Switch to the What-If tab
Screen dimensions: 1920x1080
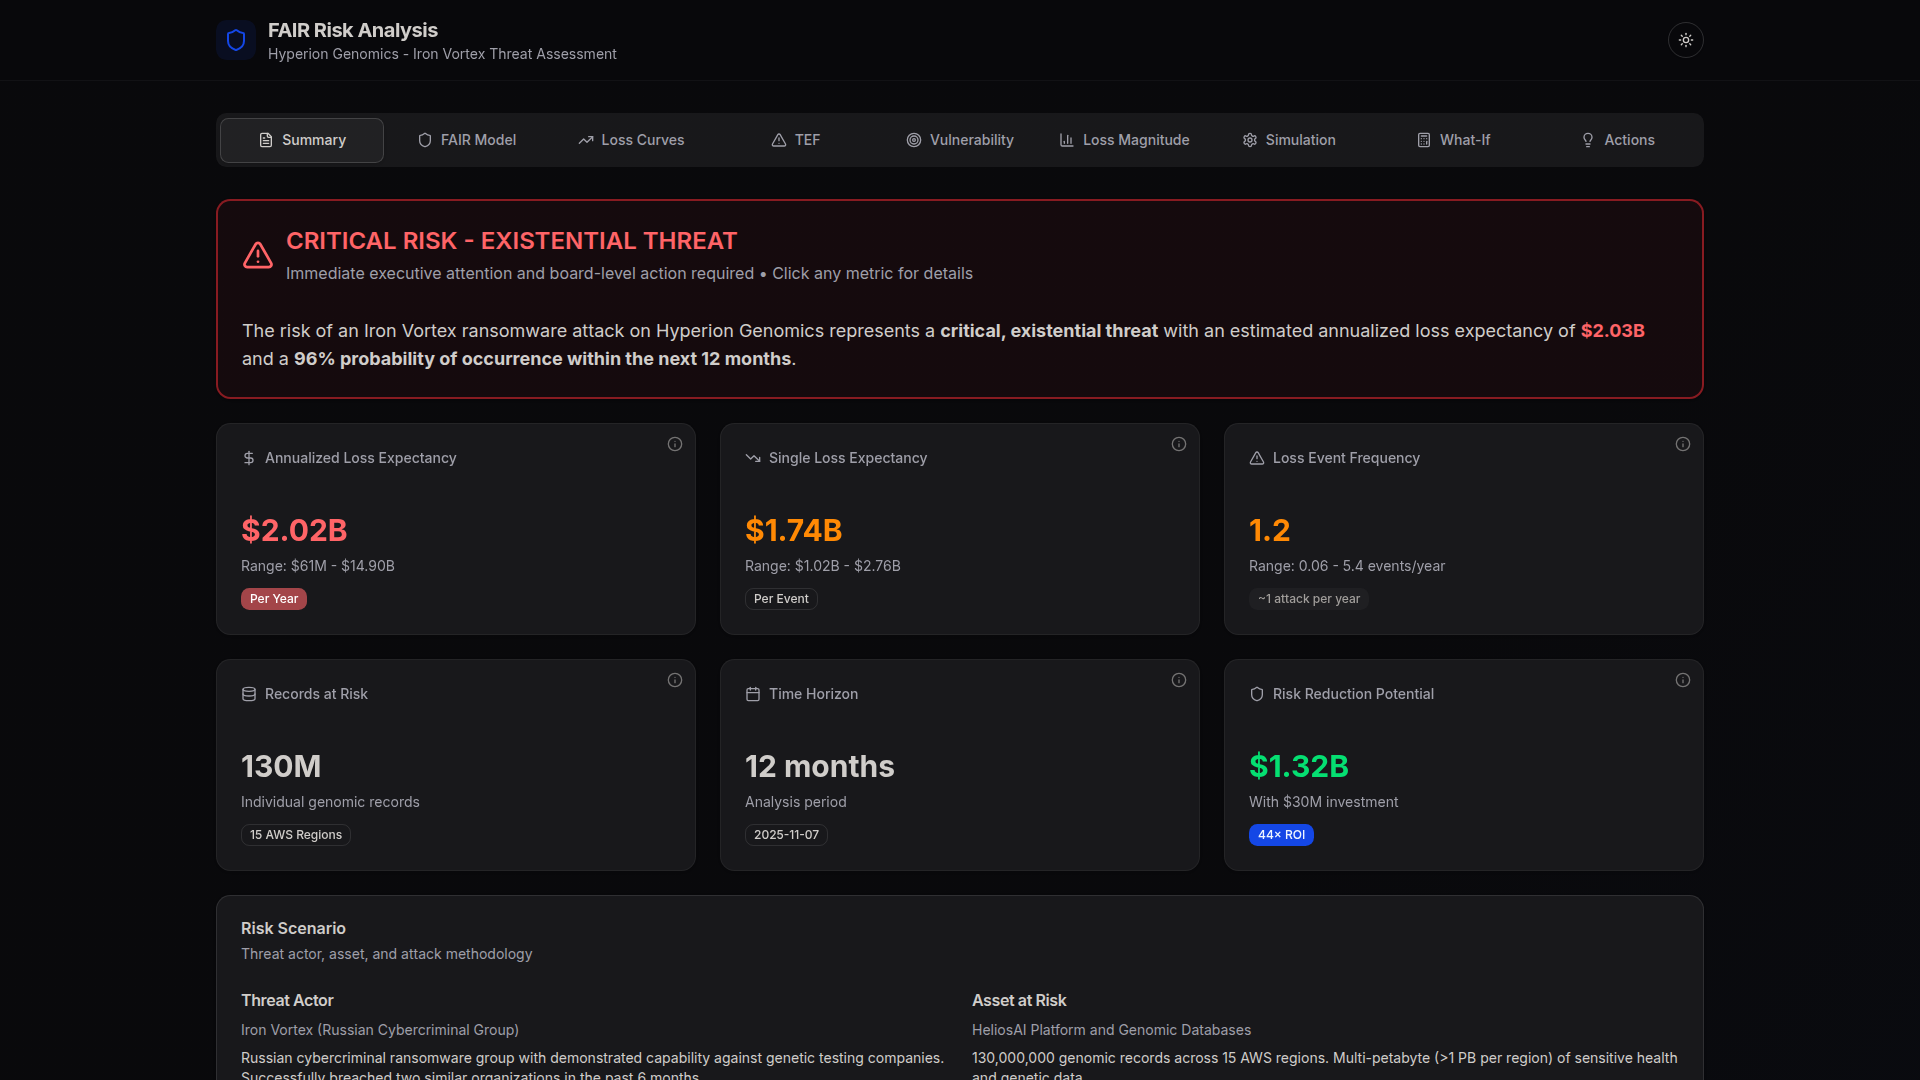coord(1453,140)
